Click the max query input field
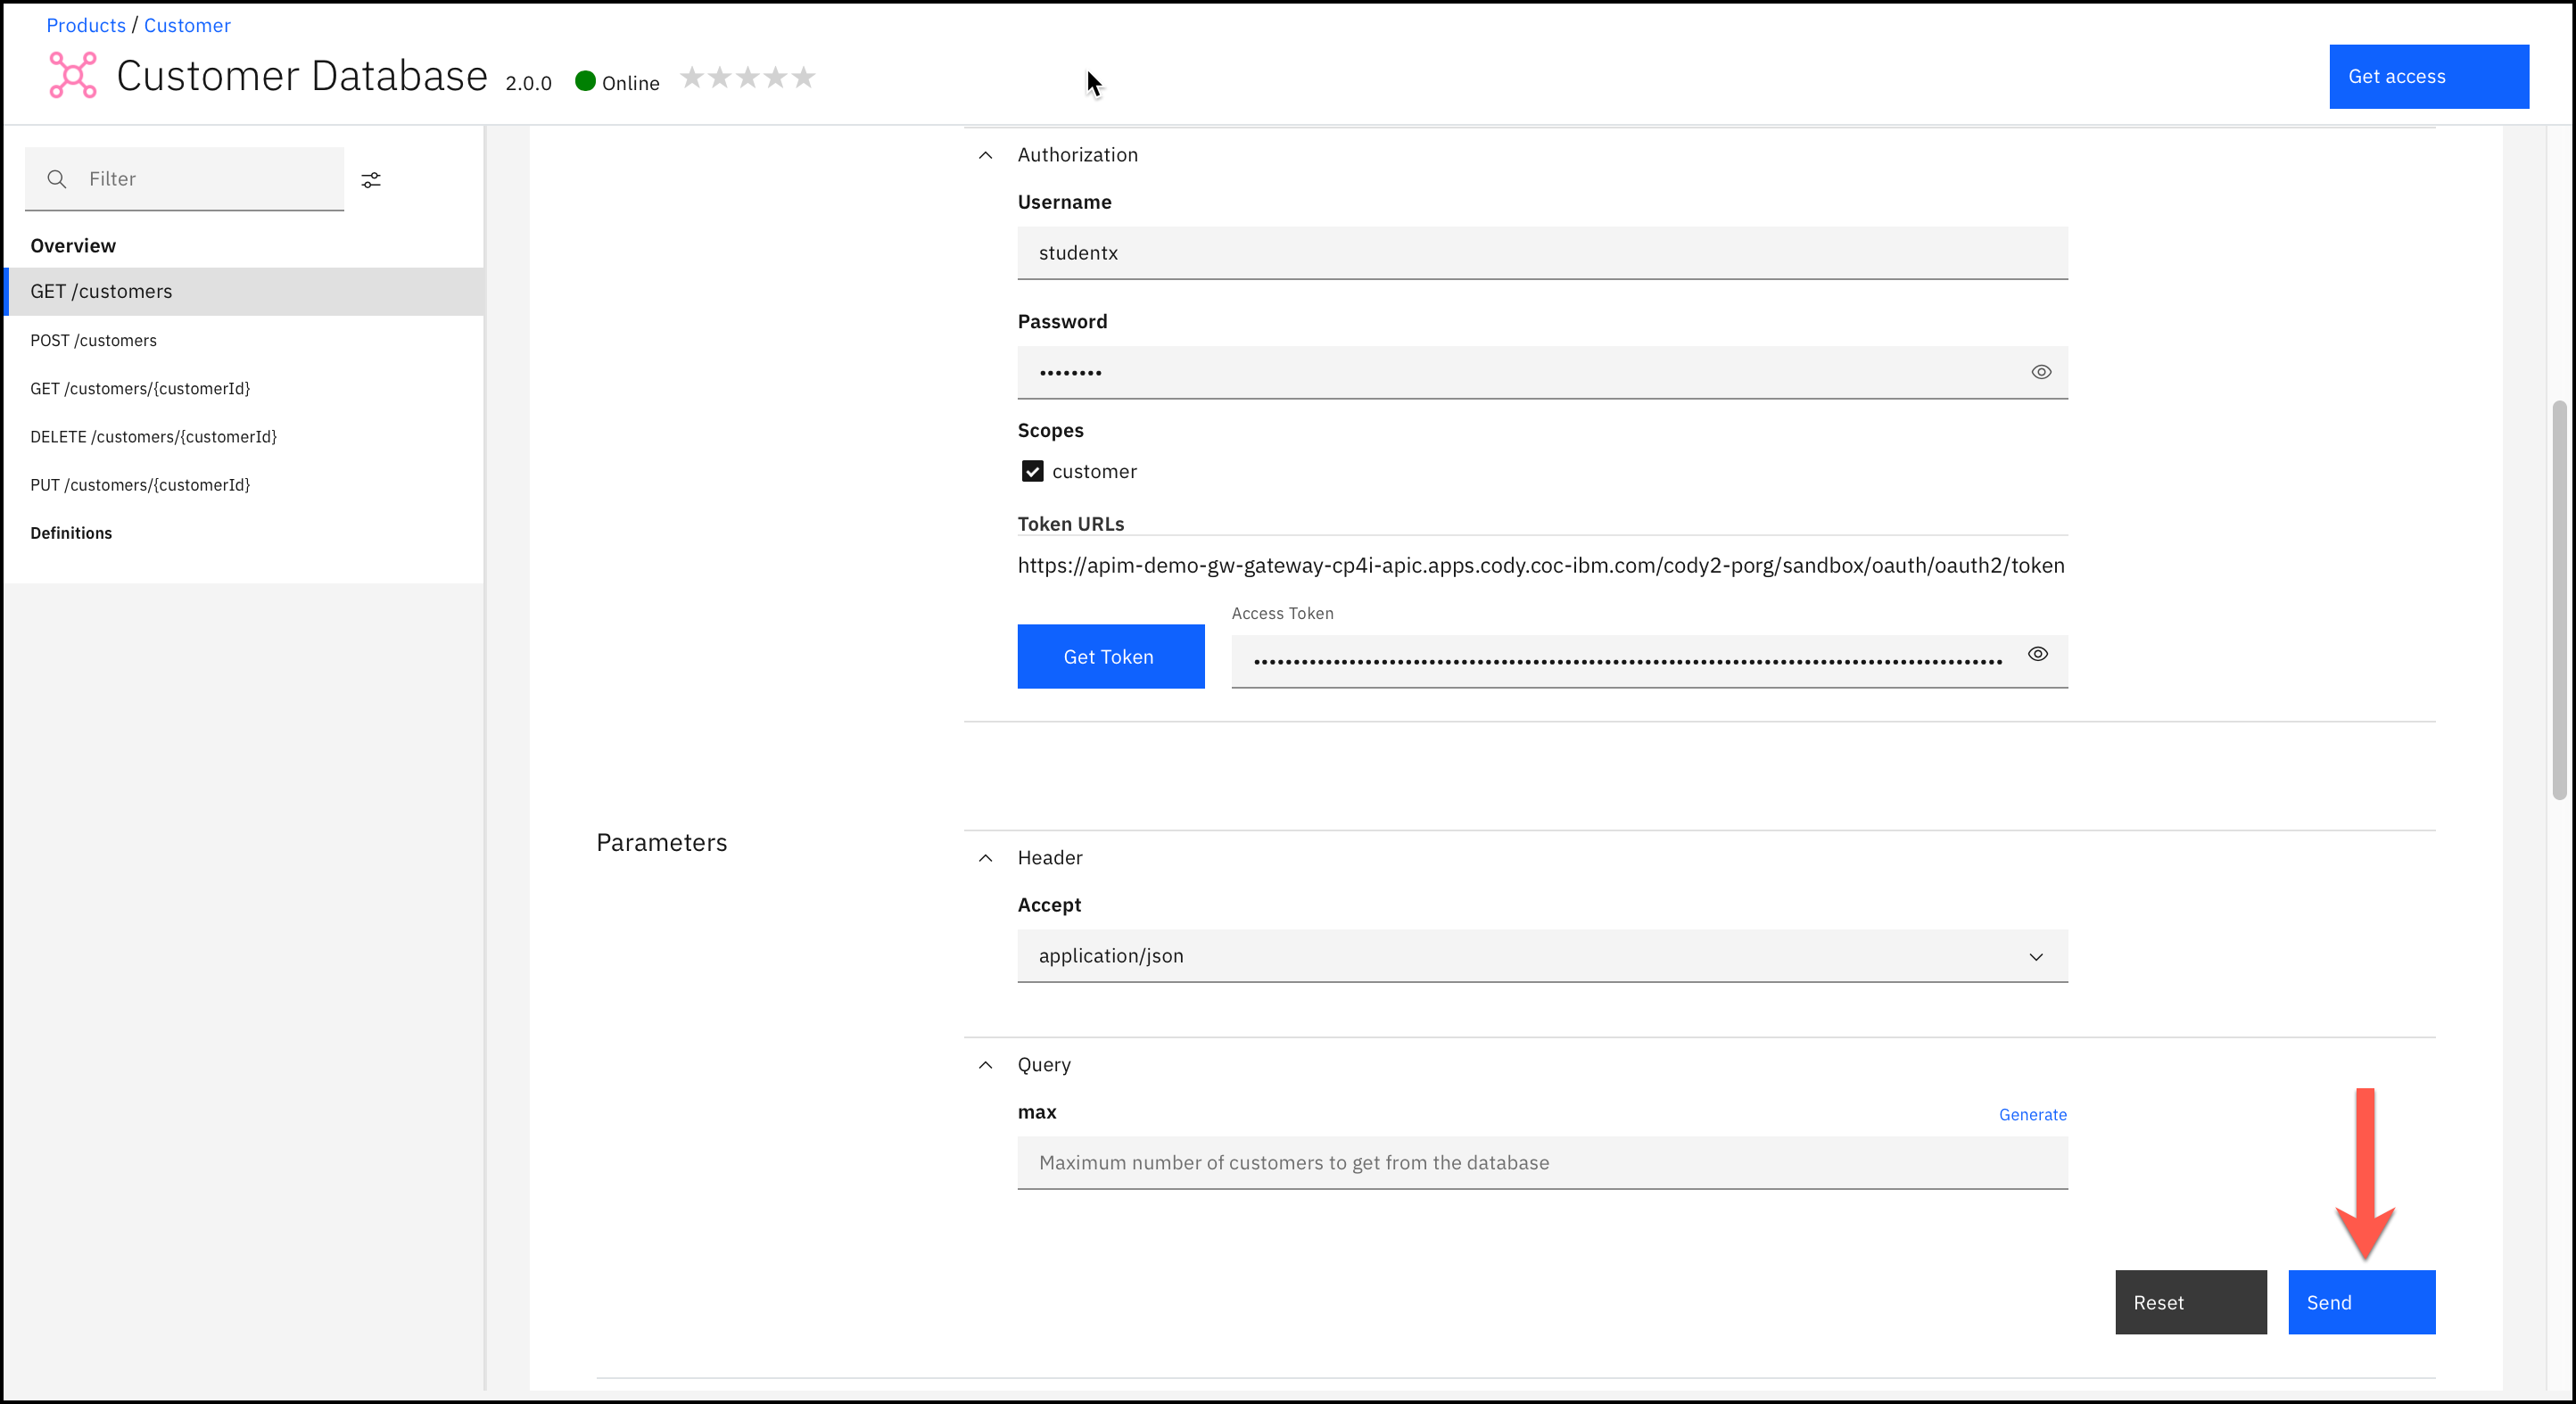 point(1541,1163)
